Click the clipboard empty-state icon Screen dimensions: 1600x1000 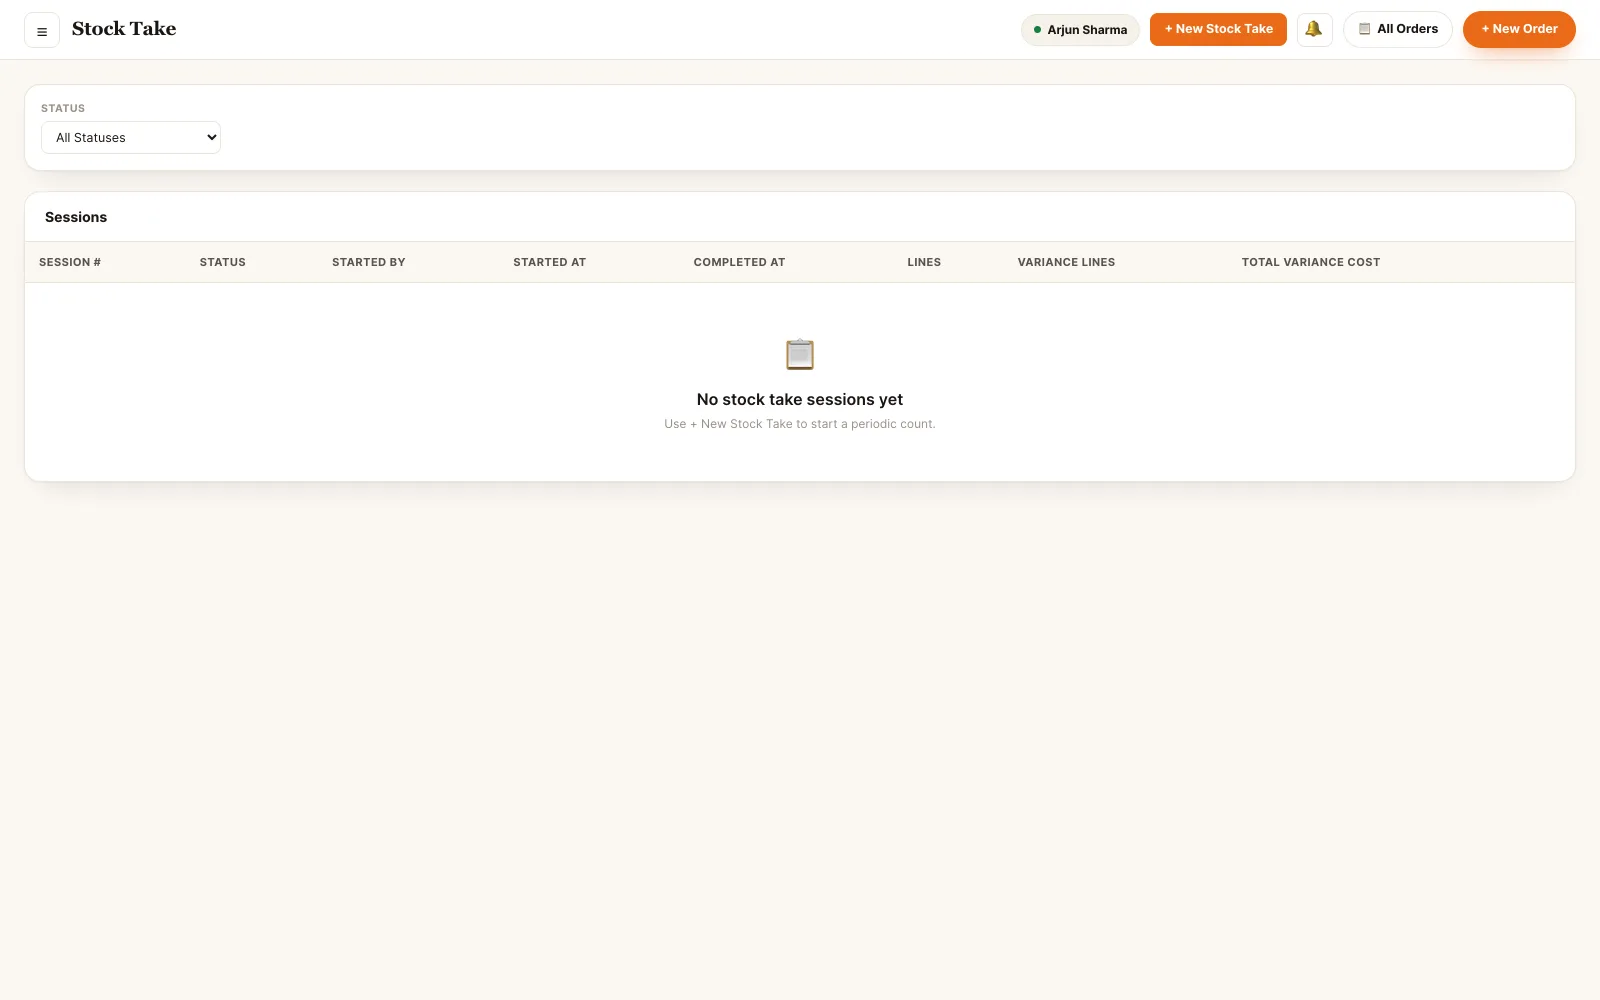click(800, 354)
